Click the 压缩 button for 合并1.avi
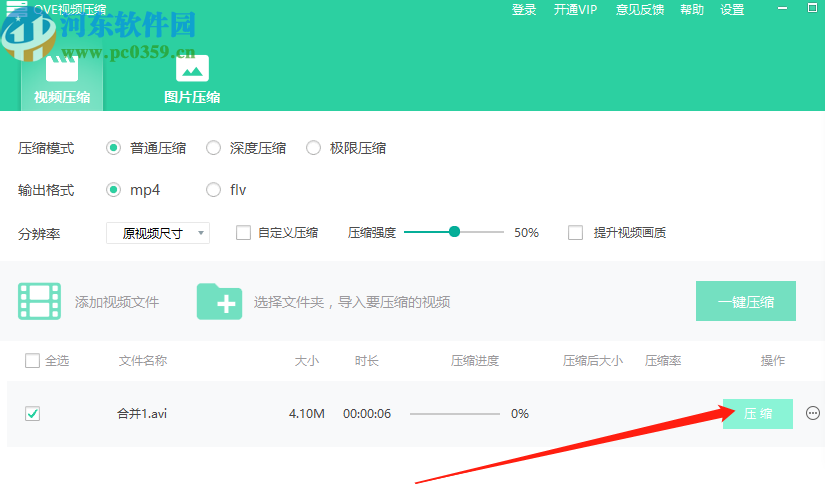Screen dimensions: 825x488 [x=758, y=414]
